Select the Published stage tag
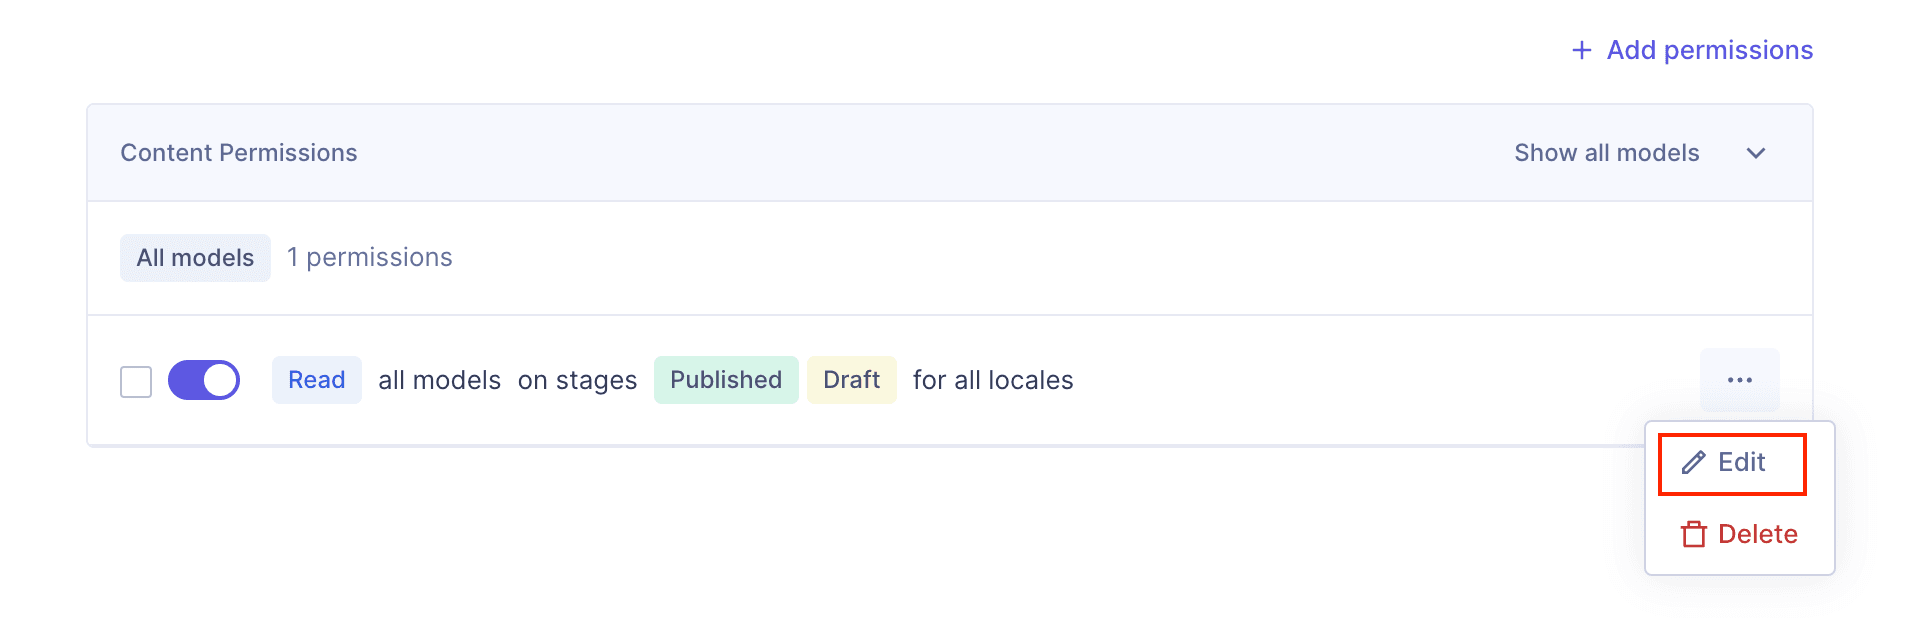Image resolution: width=1916 pixels, height=632 pixels. [726, 380]
